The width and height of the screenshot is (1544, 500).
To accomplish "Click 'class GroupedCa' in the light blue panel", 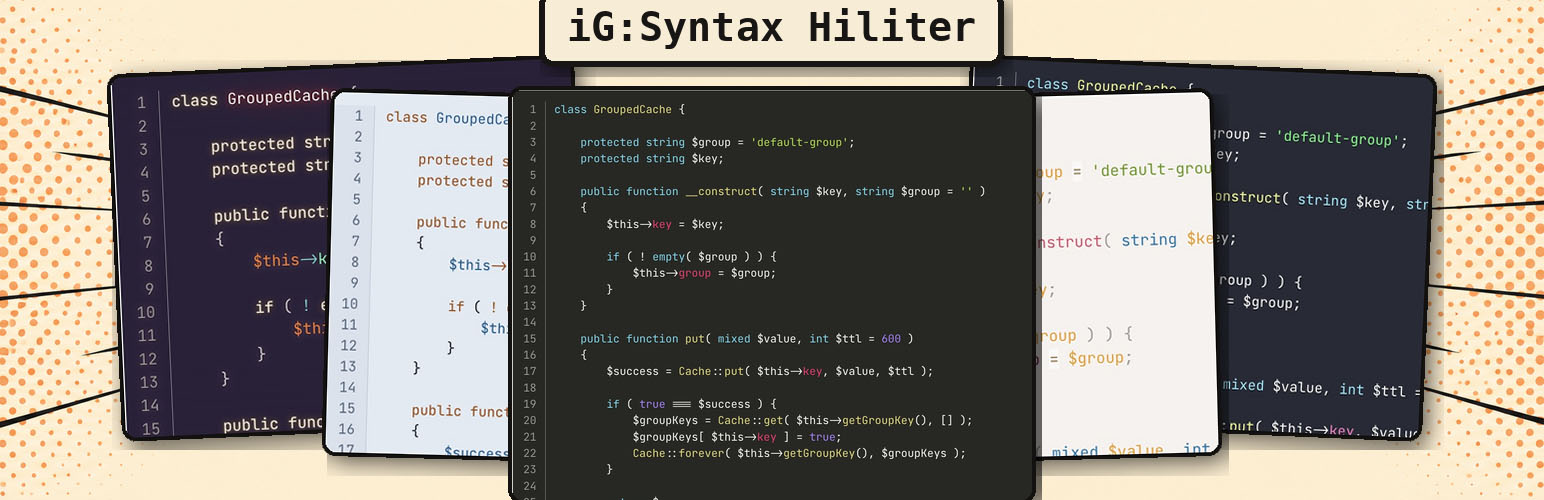I will click(x=449, y=118).
